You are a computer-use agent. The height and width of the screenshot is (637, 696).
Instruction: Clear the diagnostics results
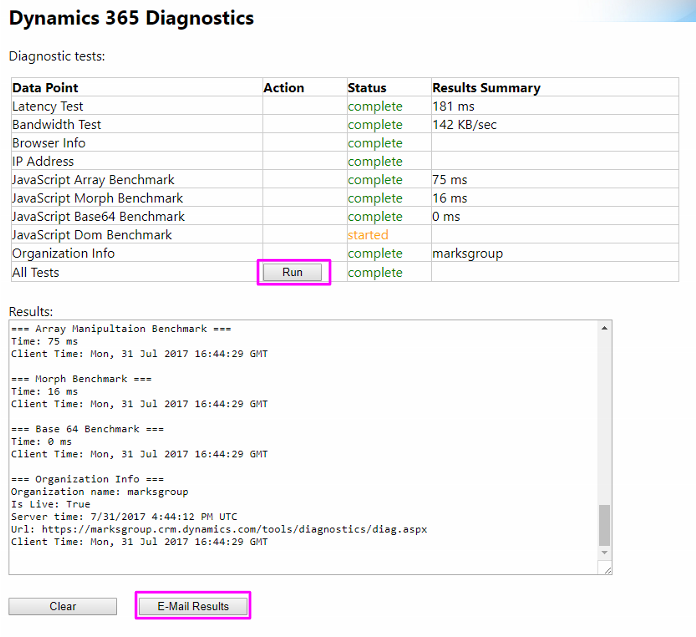63,606
